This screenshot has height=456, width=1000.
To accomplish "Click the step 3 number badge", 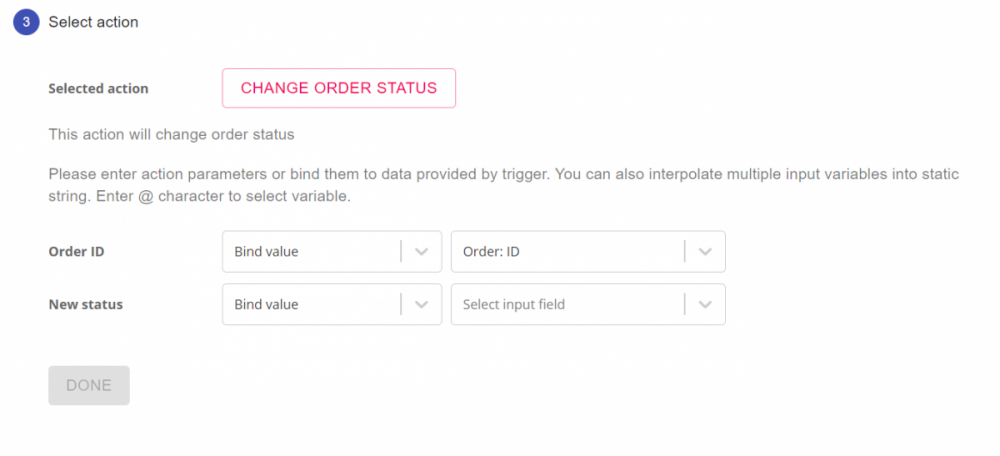I will 26,22.
